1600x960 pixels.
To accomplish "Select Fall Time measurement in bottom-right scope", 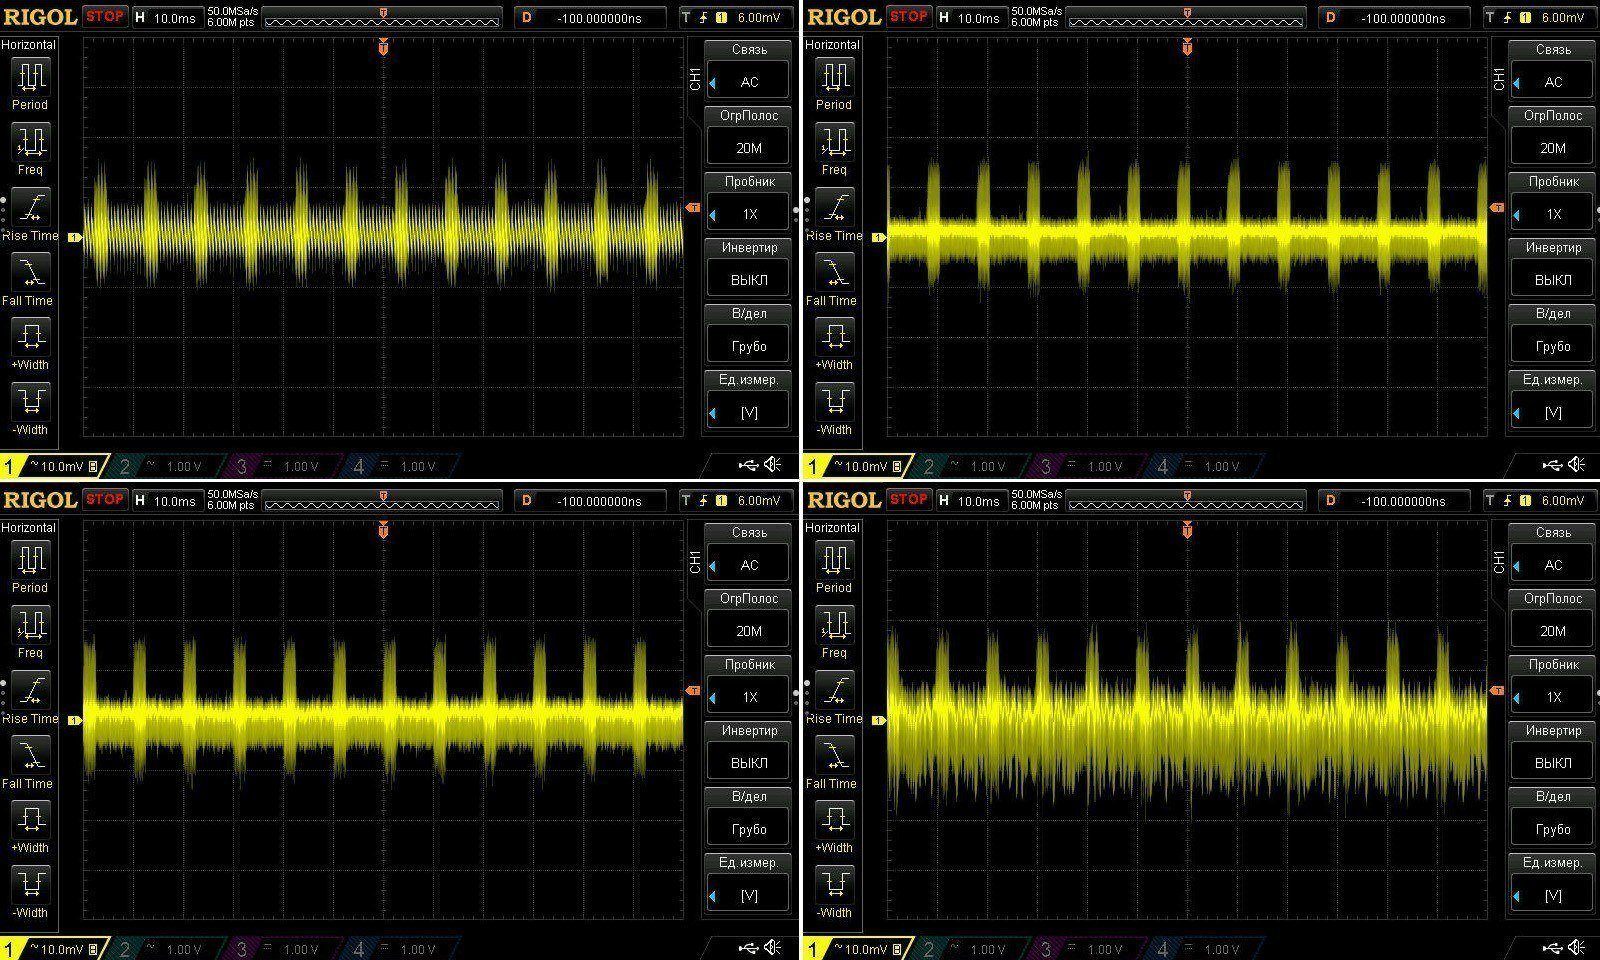I will tap(834, 757).
